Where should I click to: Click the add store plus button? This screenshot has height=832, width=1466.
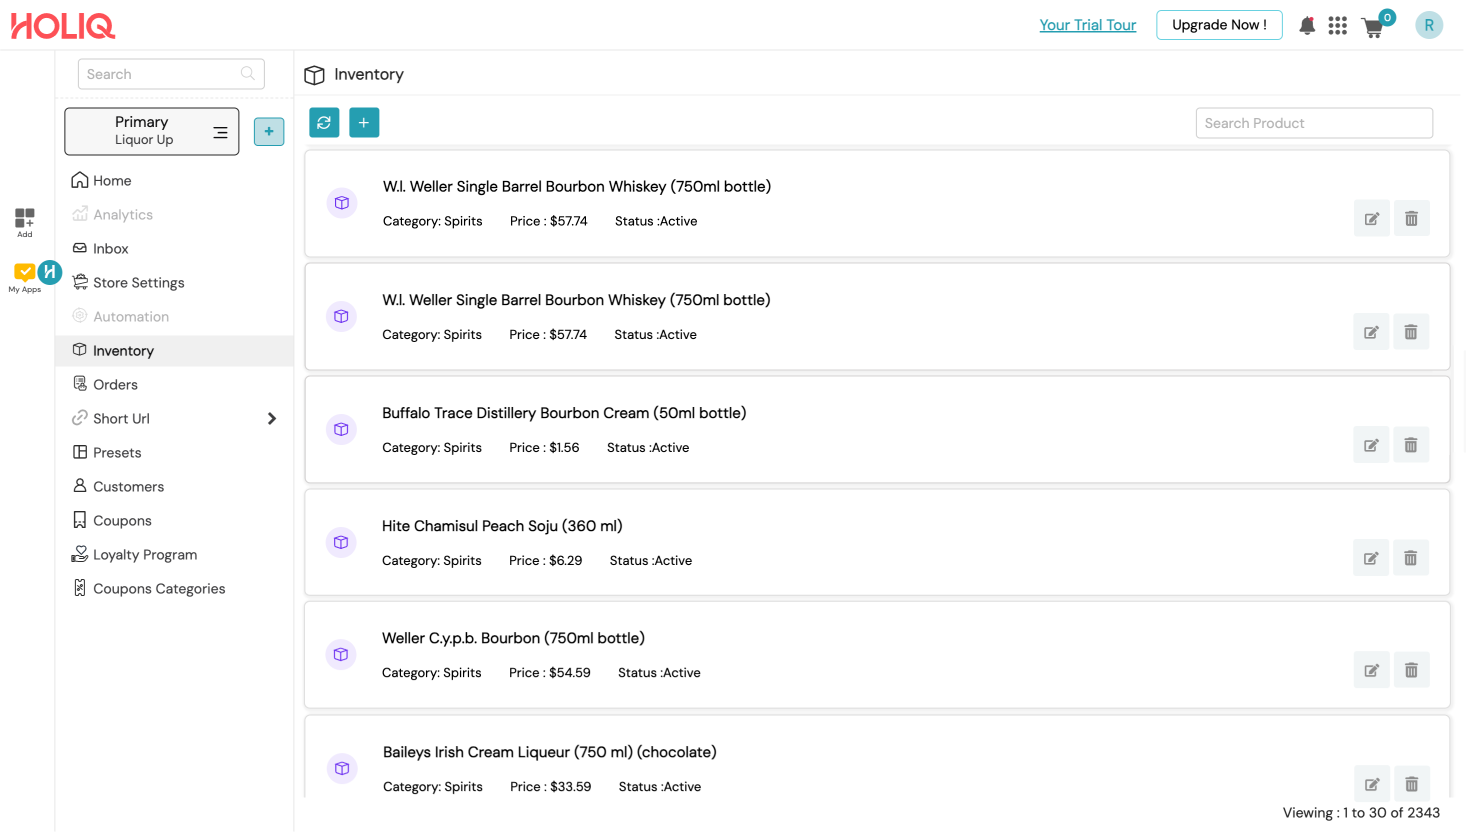coord(269,132)
